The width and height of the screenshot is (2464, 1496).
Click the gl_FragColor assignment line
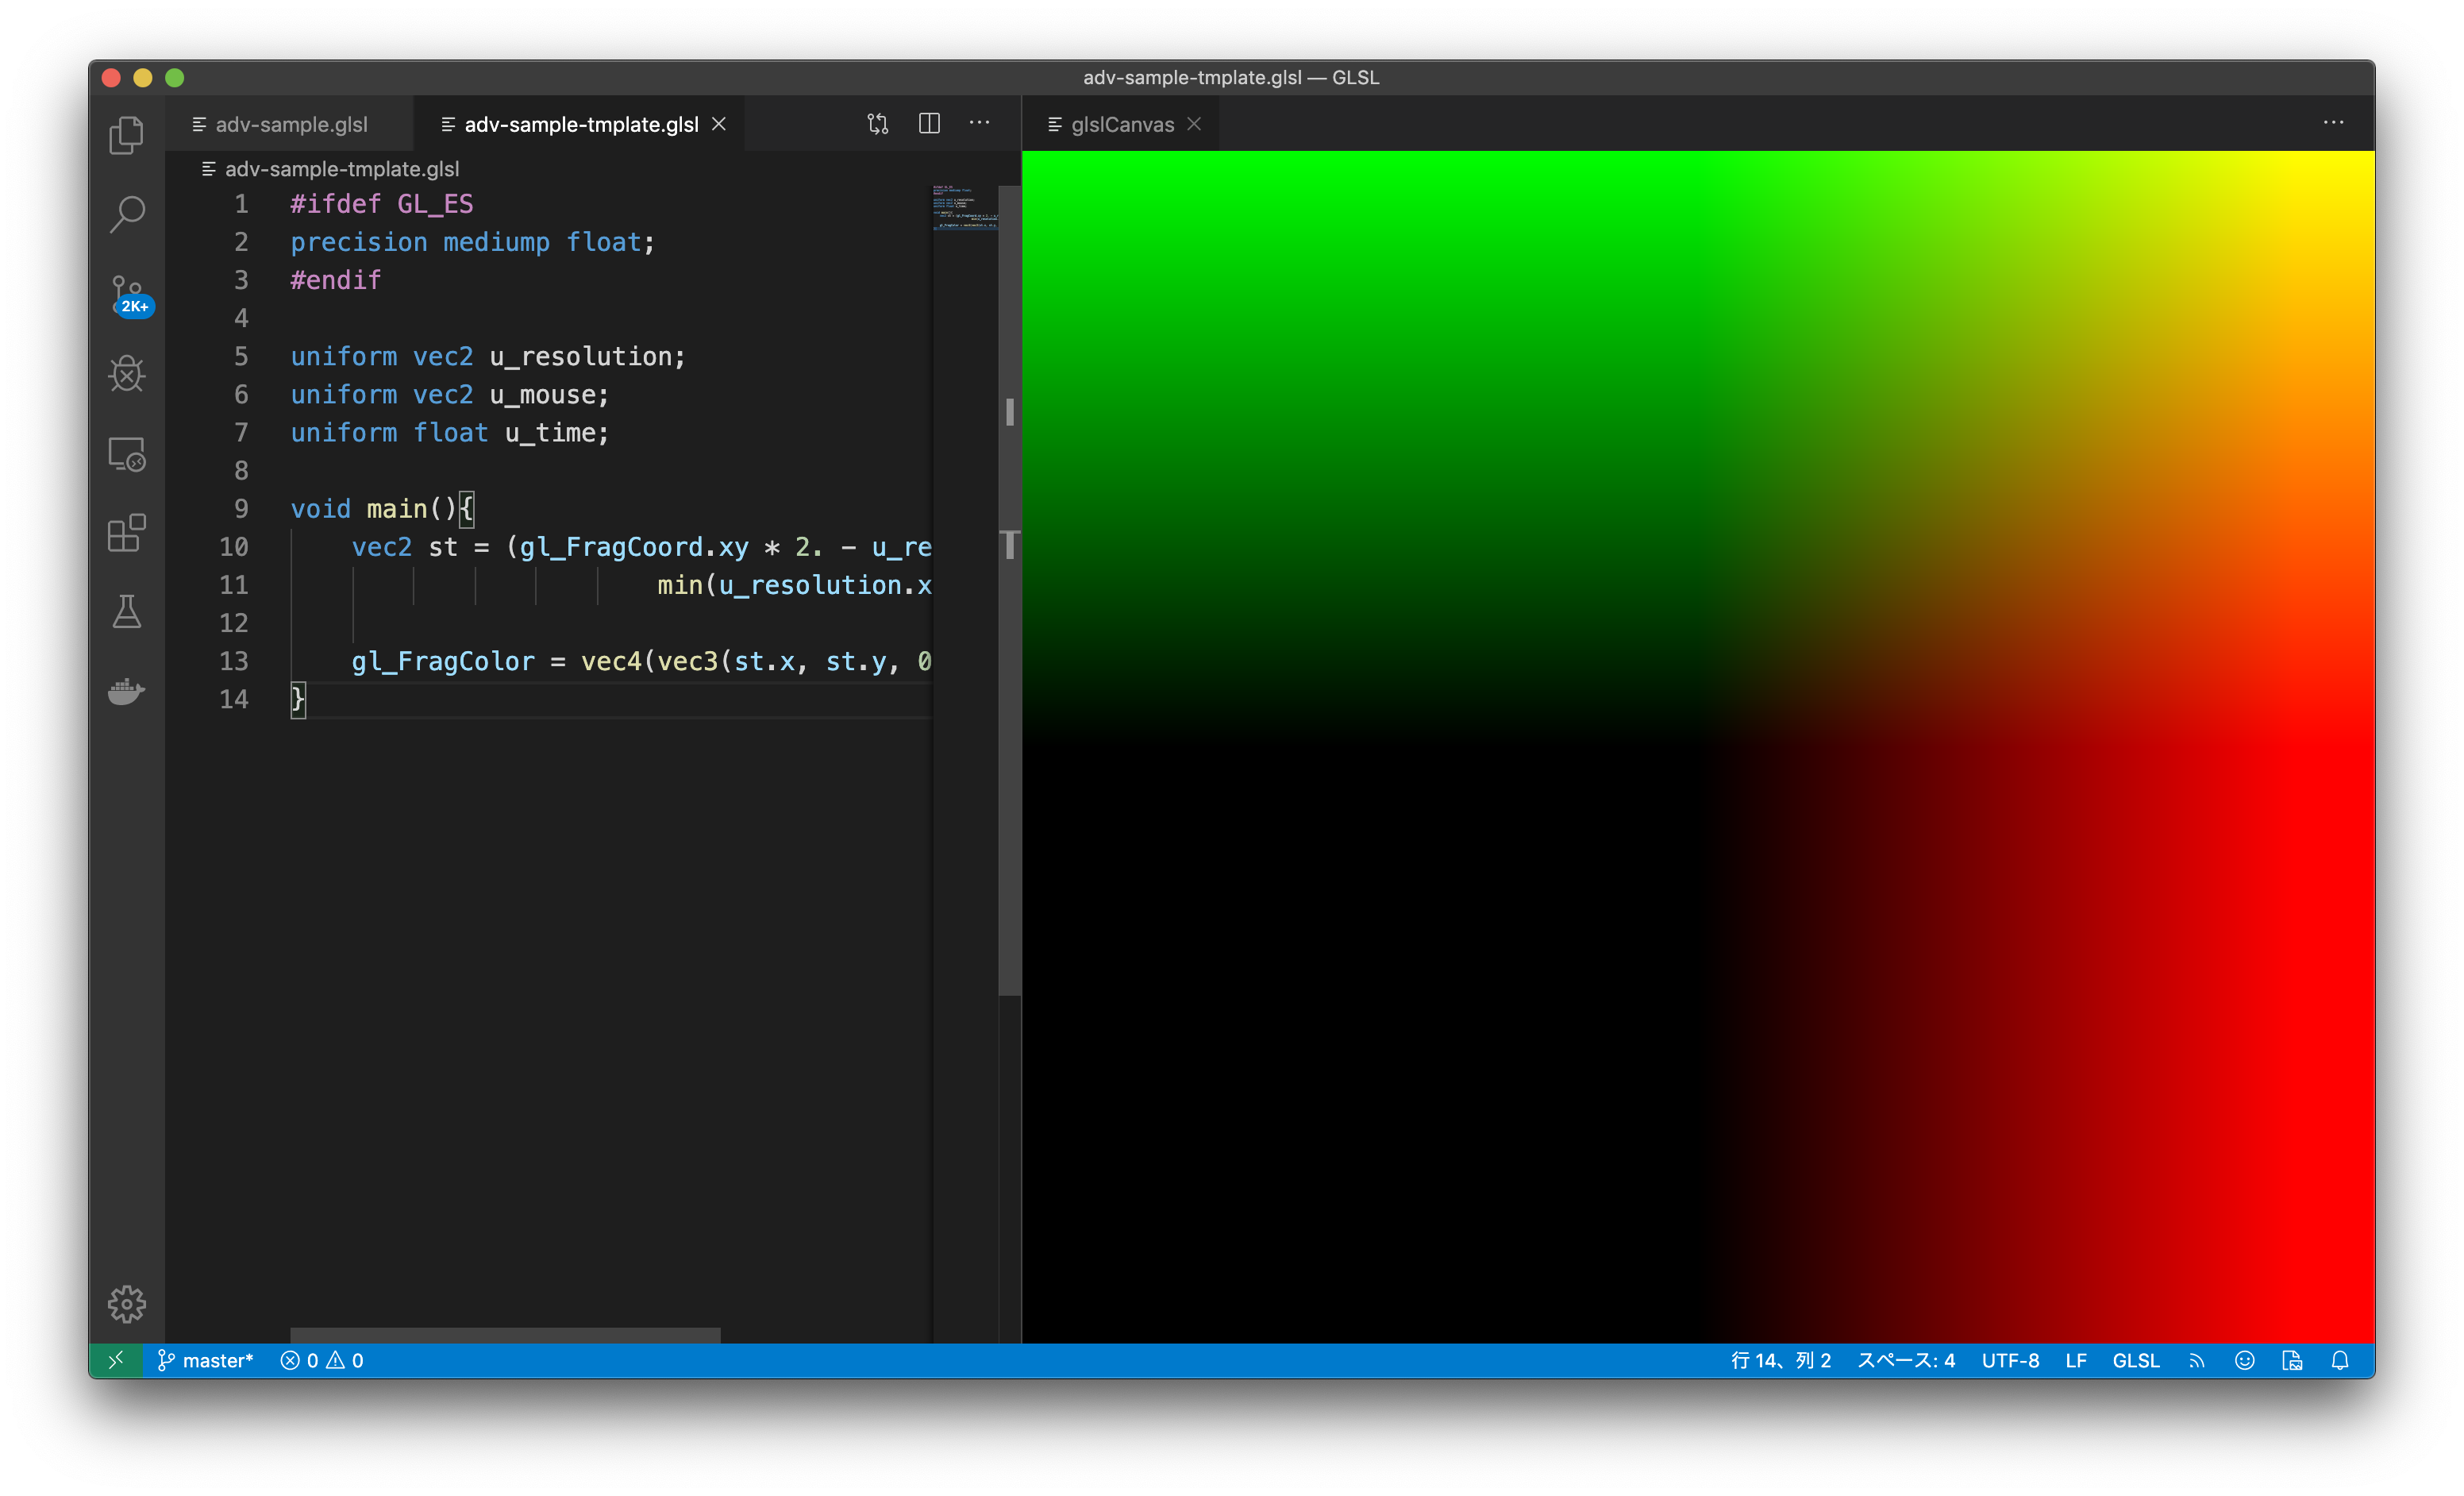click(x=641, y=661)
